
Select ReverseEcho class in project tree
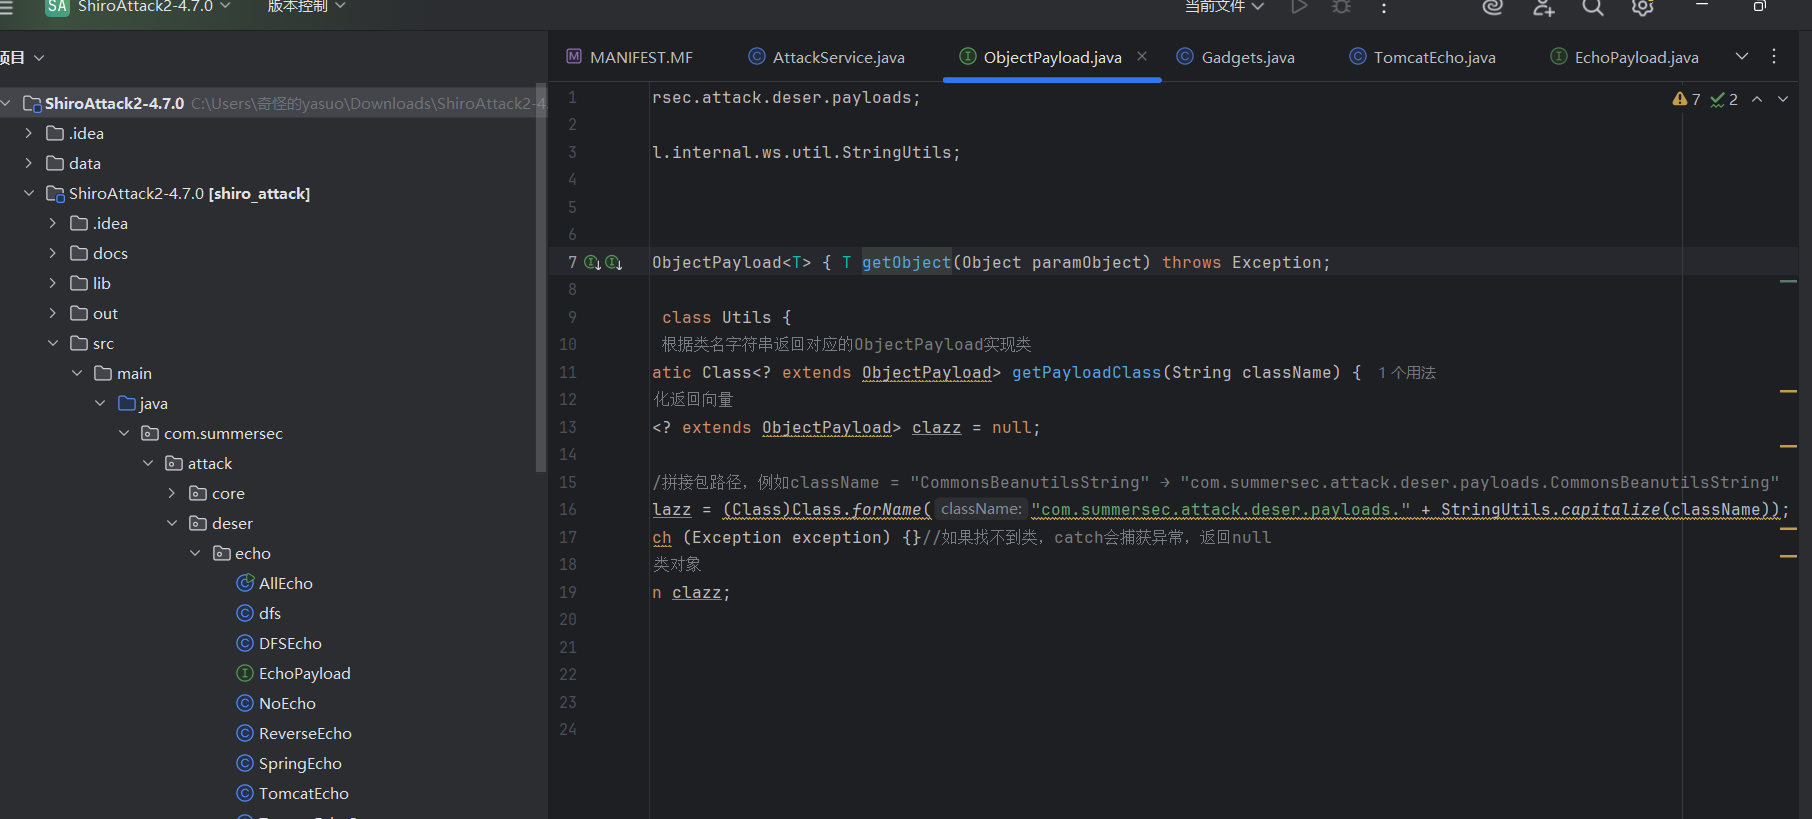[305, 733]
